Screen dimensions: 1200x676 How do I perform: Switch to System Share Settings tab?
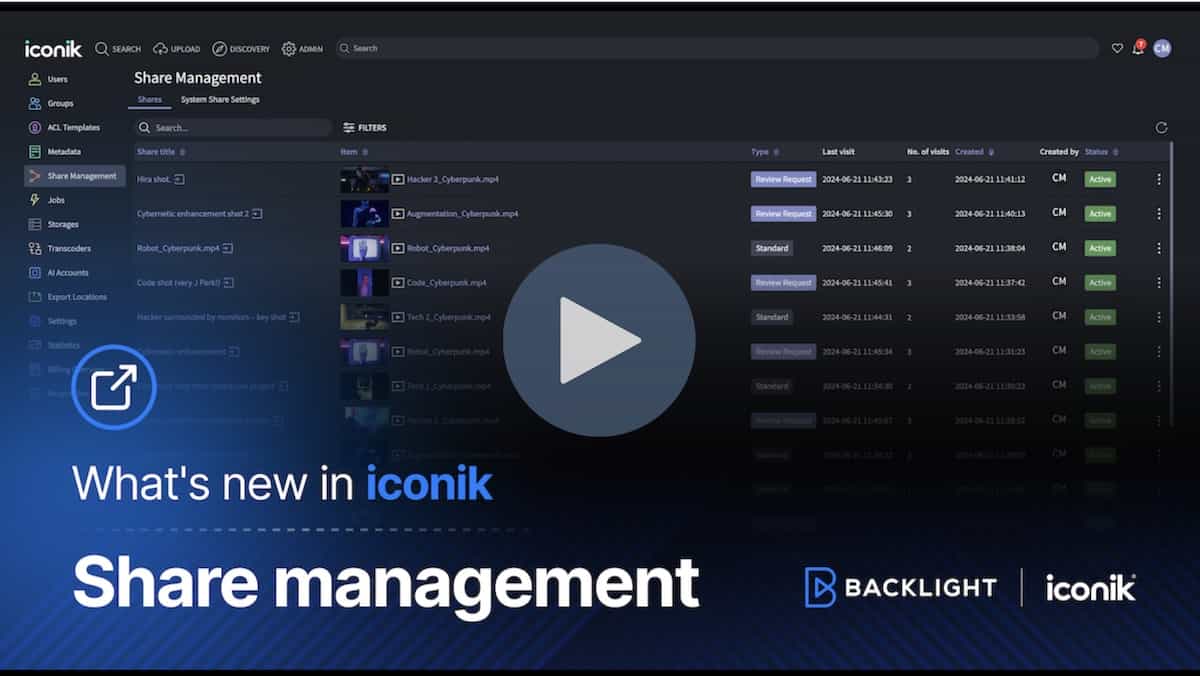click(x=220, y=100)
